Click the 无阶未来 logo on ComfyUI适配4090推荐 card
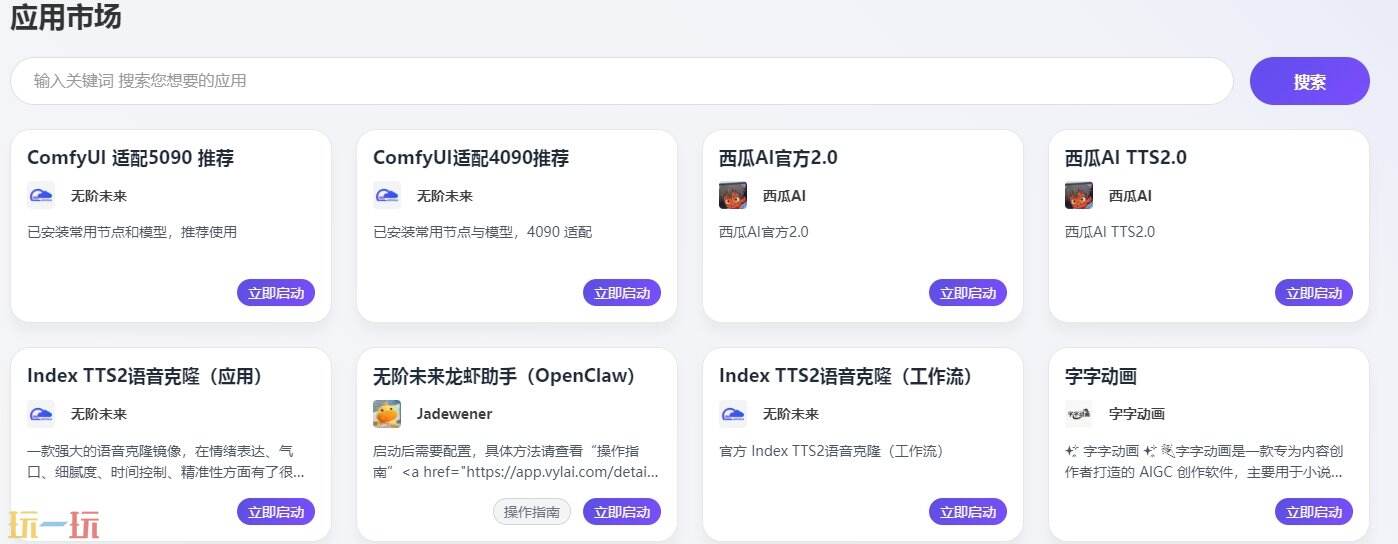The width and height of the screenshot is (1398, 544). [x=387, y=195]
